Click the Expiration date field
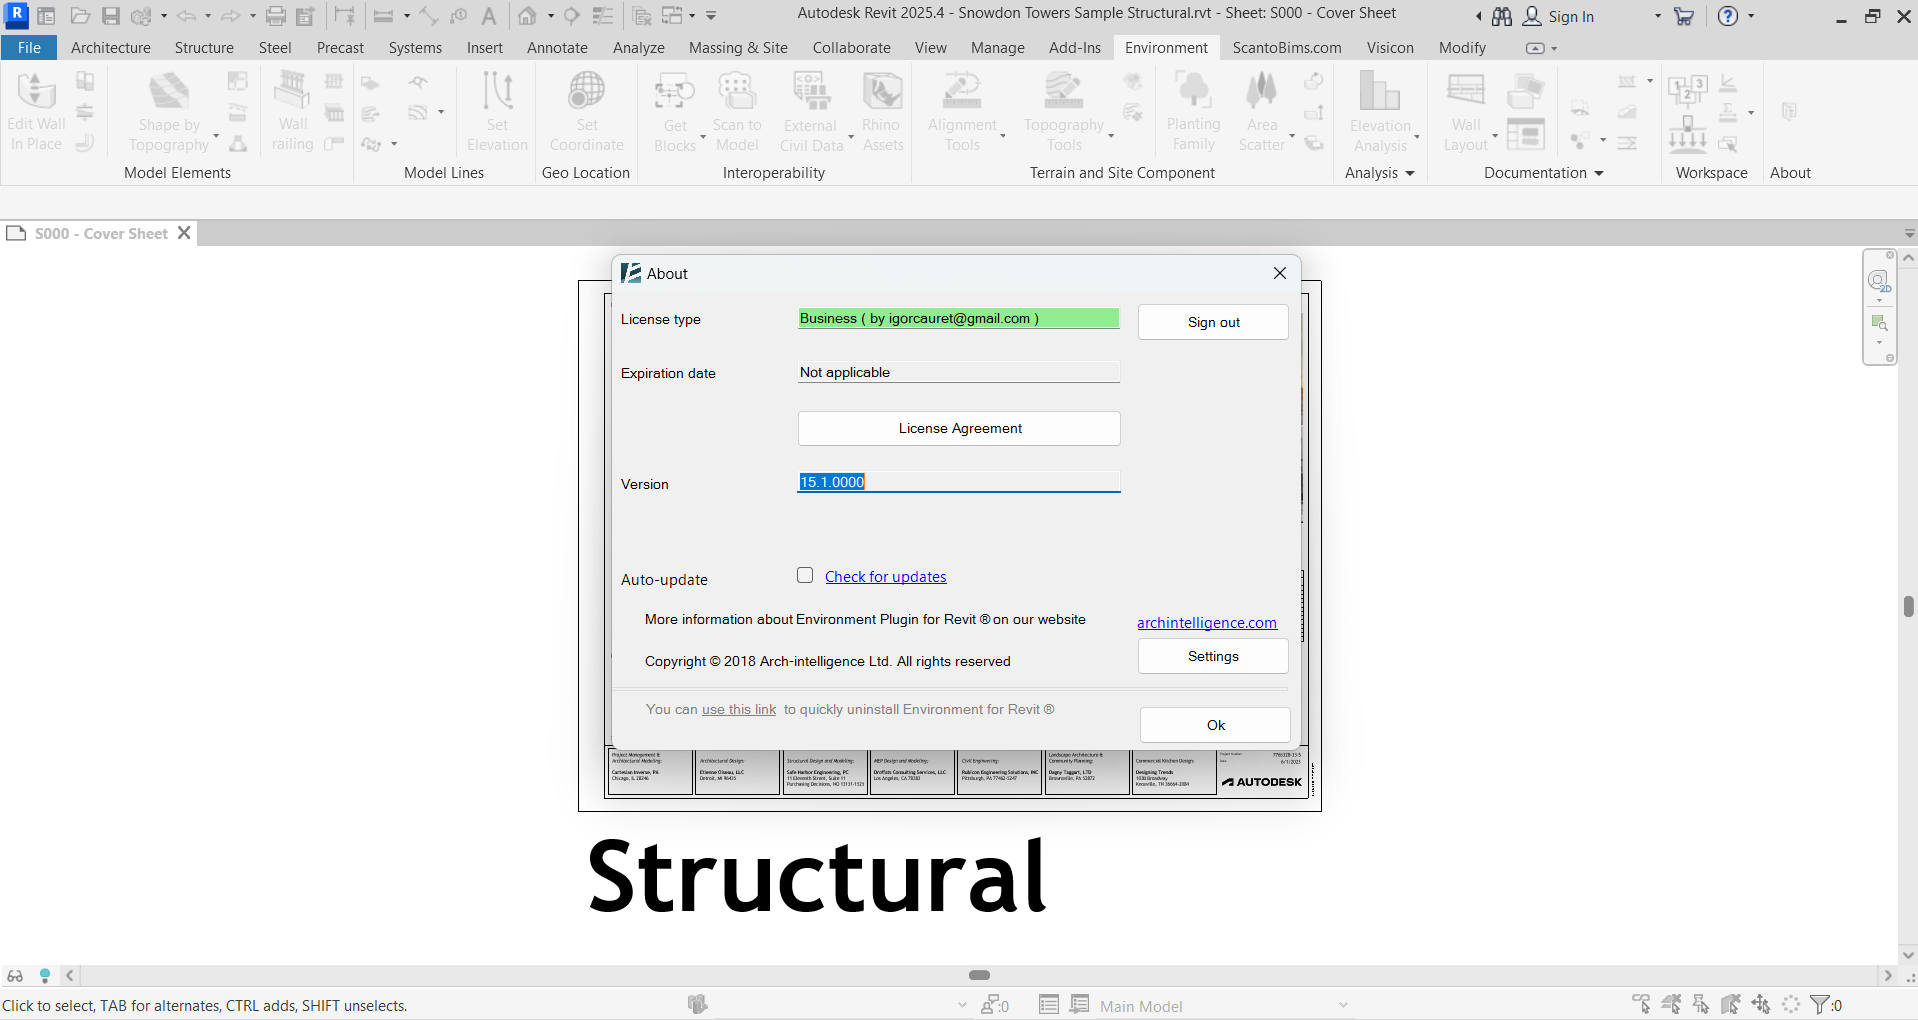 959,372
